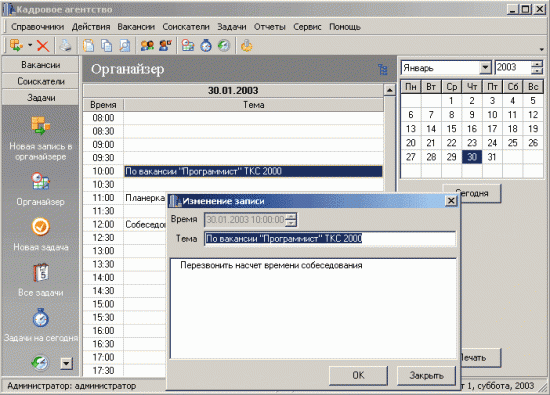Image resolution: width=550 pixels, height=395 pixels.
Task: Click the first document page toolbar icon
Action: pos(88,46)
